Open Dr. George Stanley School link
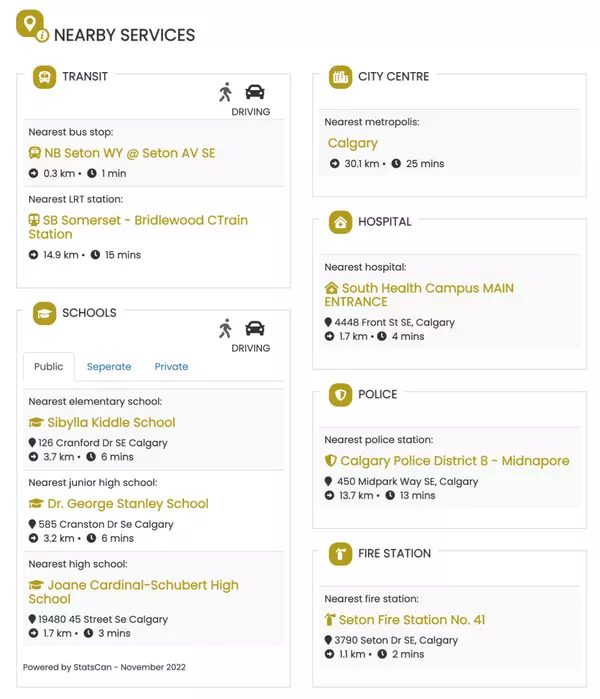 pyautogui.click(x=127, y=504)
